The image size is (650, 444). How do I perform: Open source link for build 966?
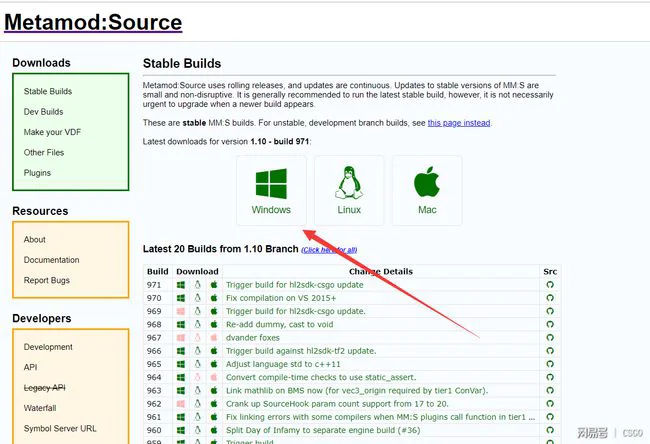click(550, 351)
